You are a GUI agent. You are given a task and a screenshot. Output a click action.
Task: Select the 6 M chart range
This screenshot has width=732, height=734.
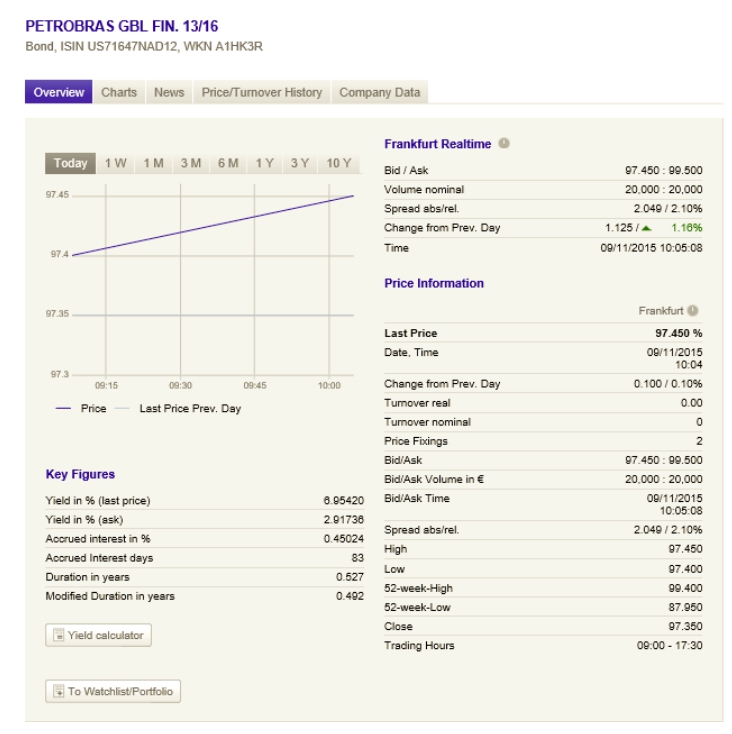click(x=228, y=163)
